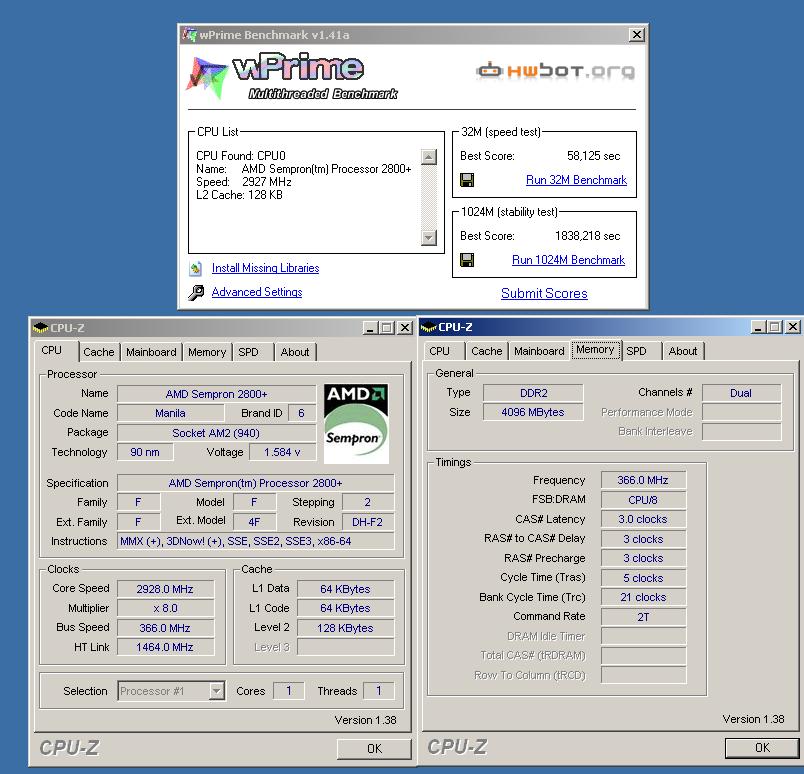Open Install Missing Libraries link
The width and height of the screenshot is (804, 774).
265,268
